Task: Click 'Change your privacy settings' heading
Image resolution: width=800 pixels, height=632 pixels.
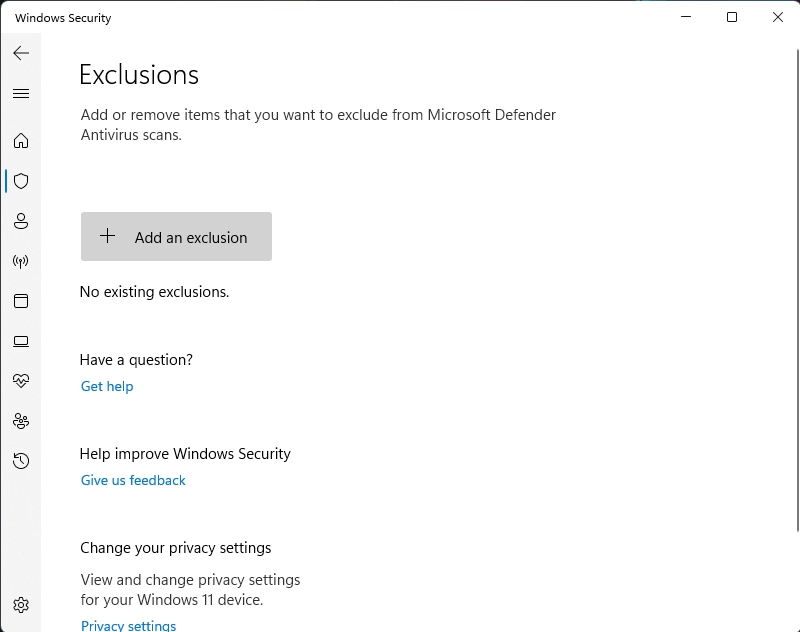Action: point(176,548)
